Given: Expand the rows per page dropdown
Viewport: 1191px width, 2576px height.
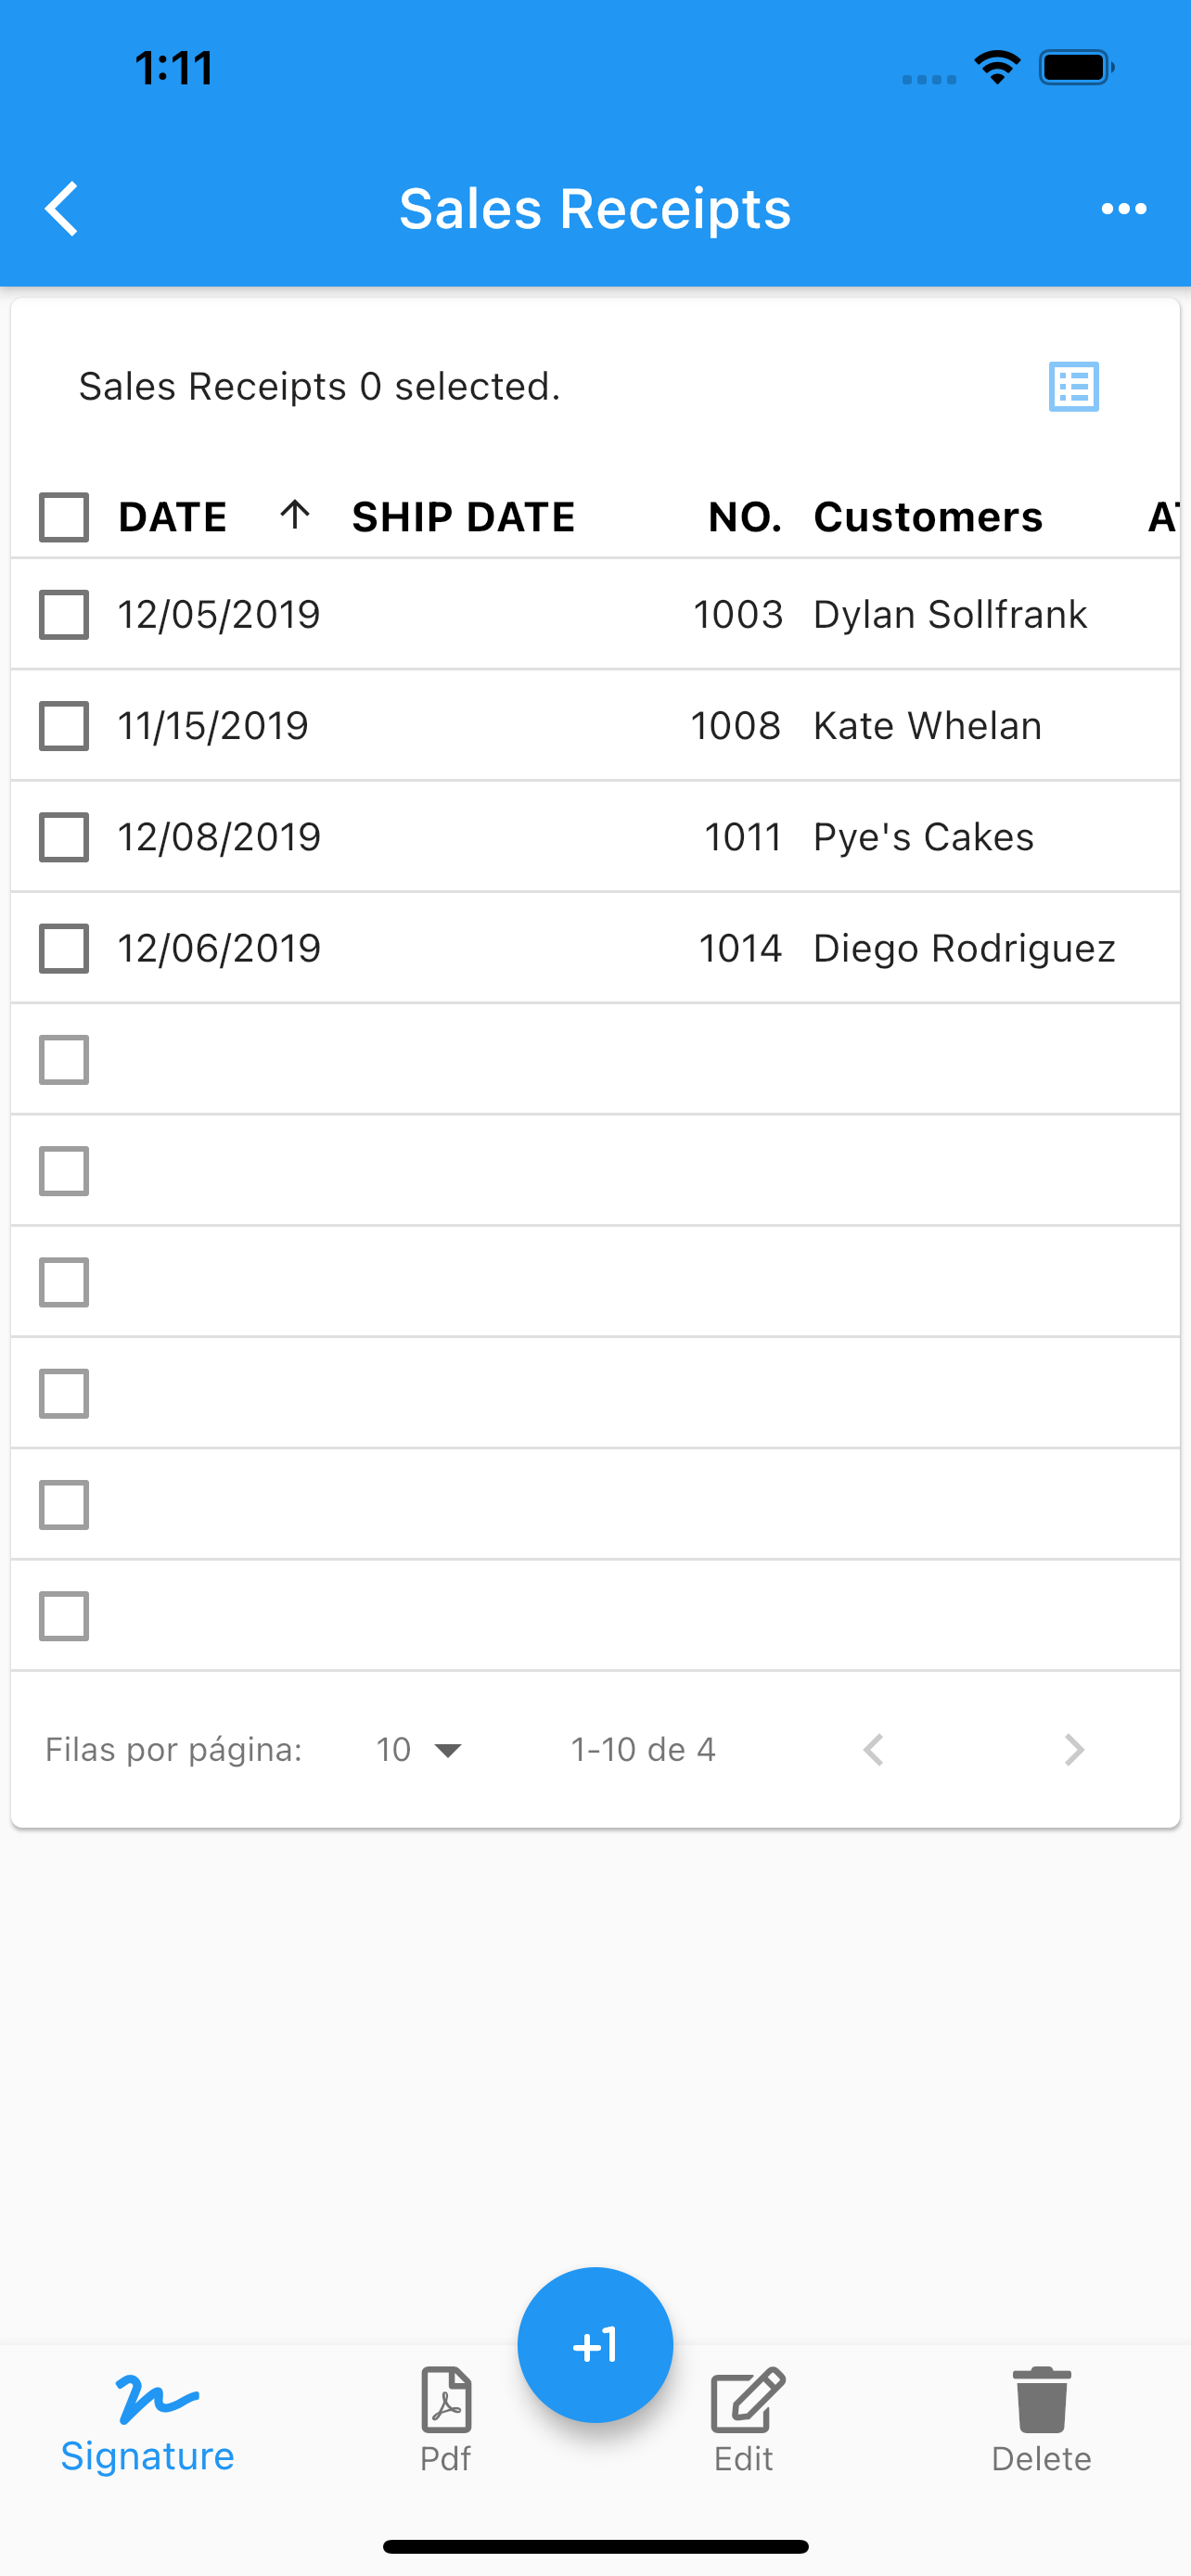Looking at the screenshot, I should [419, 1749].
